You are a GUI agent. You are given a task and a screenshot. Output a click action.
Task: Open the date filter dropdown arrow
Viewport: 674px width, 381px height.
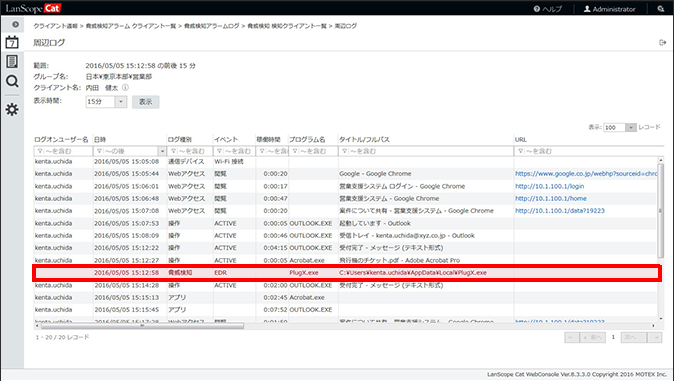pyautogui.click(x=162, y=151)
